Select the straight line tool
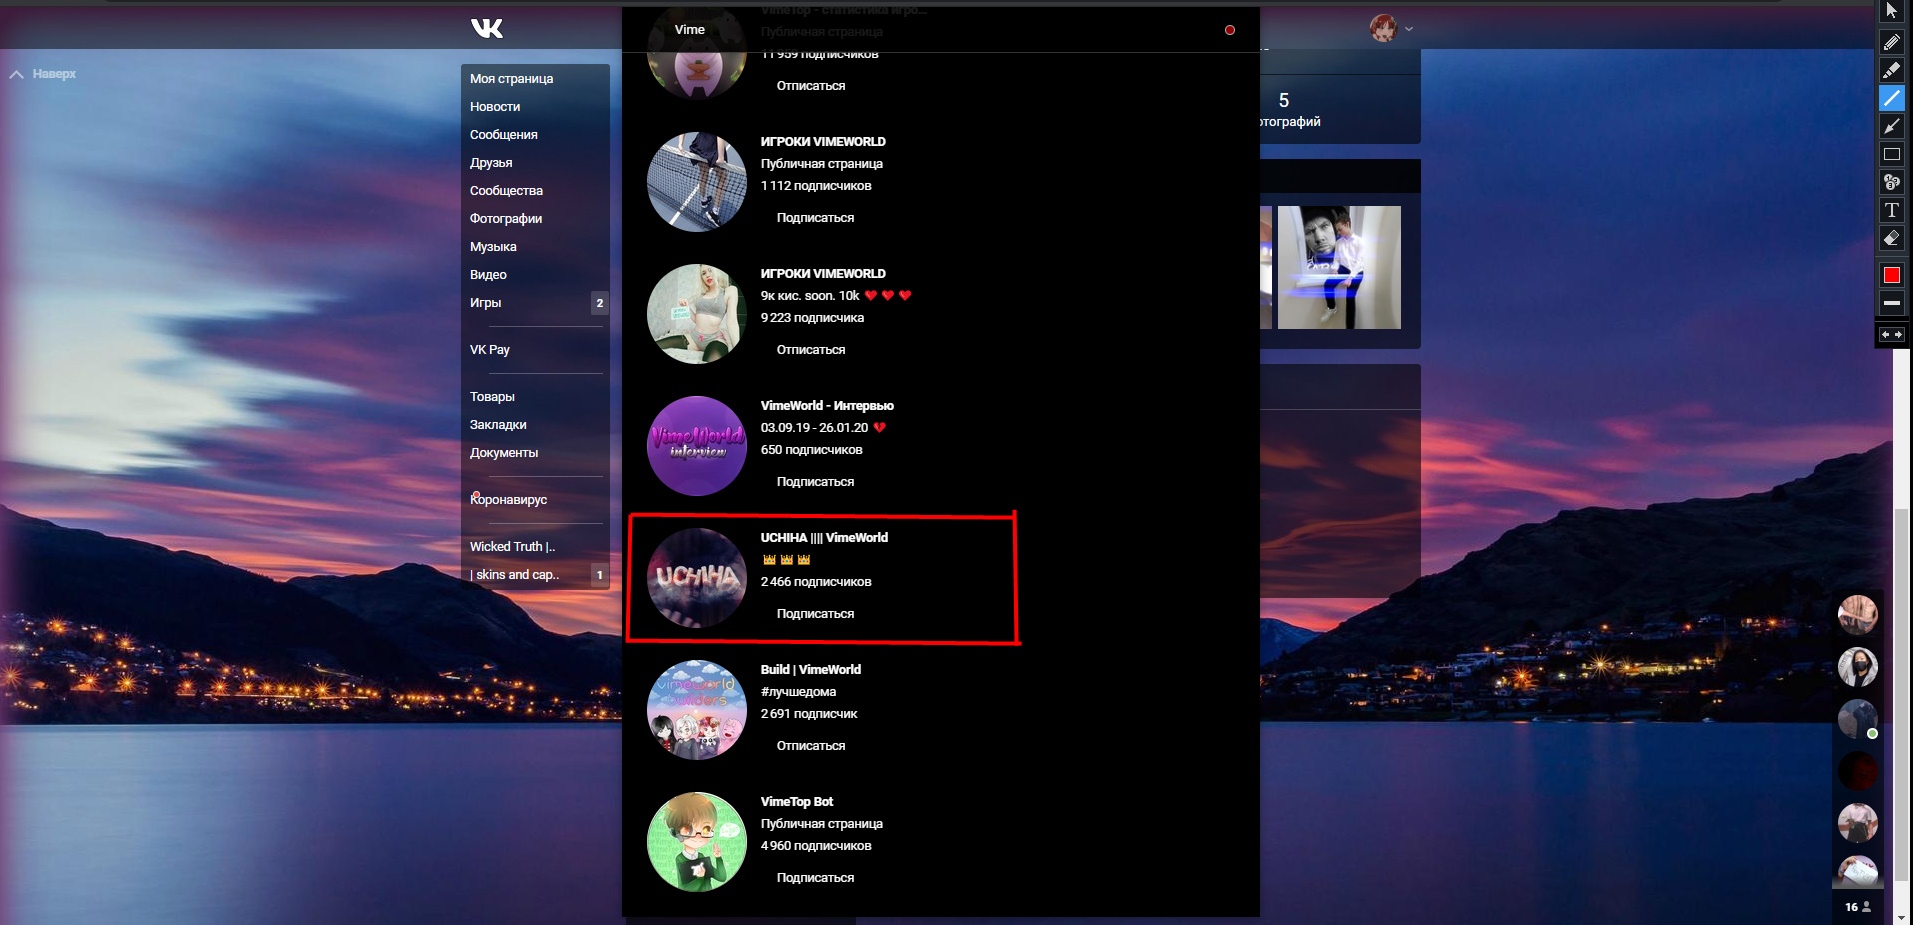Image resolution: width=1913 pixels, height=925 pixels. [1891, 98]
